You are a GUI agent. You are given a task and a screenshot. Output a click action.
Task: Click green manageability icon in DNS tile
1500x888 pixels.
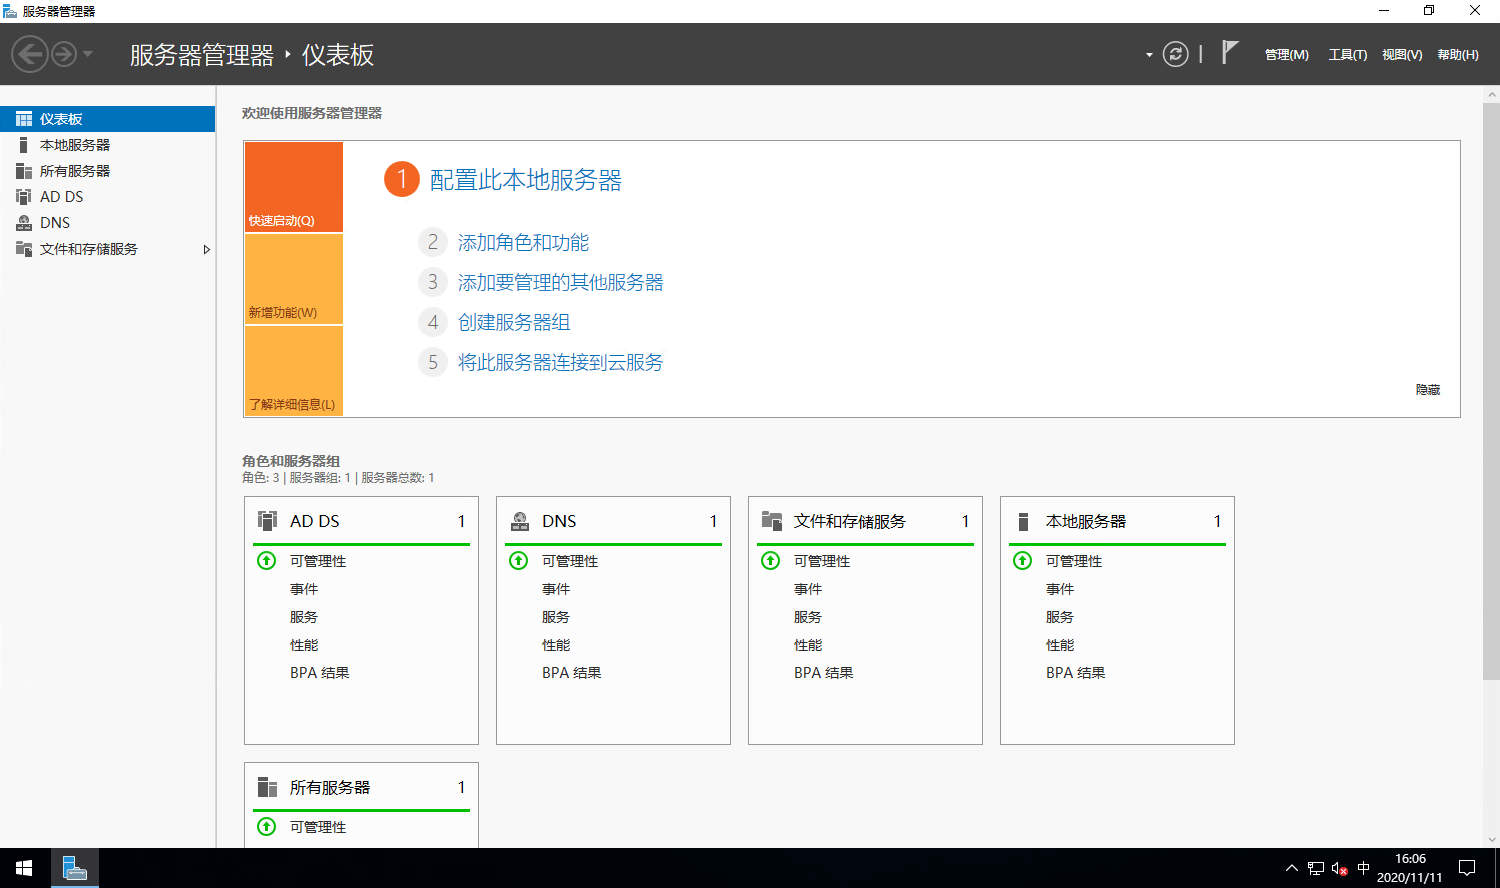(518, 560)
